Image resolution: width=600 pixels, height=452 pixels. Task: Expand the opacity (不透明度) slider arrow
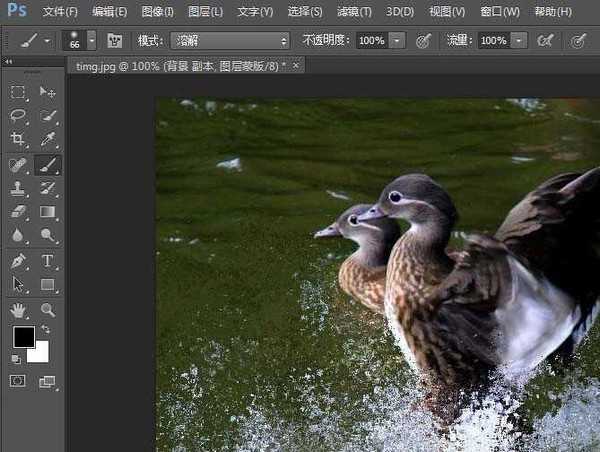click(x=397, y=41)
